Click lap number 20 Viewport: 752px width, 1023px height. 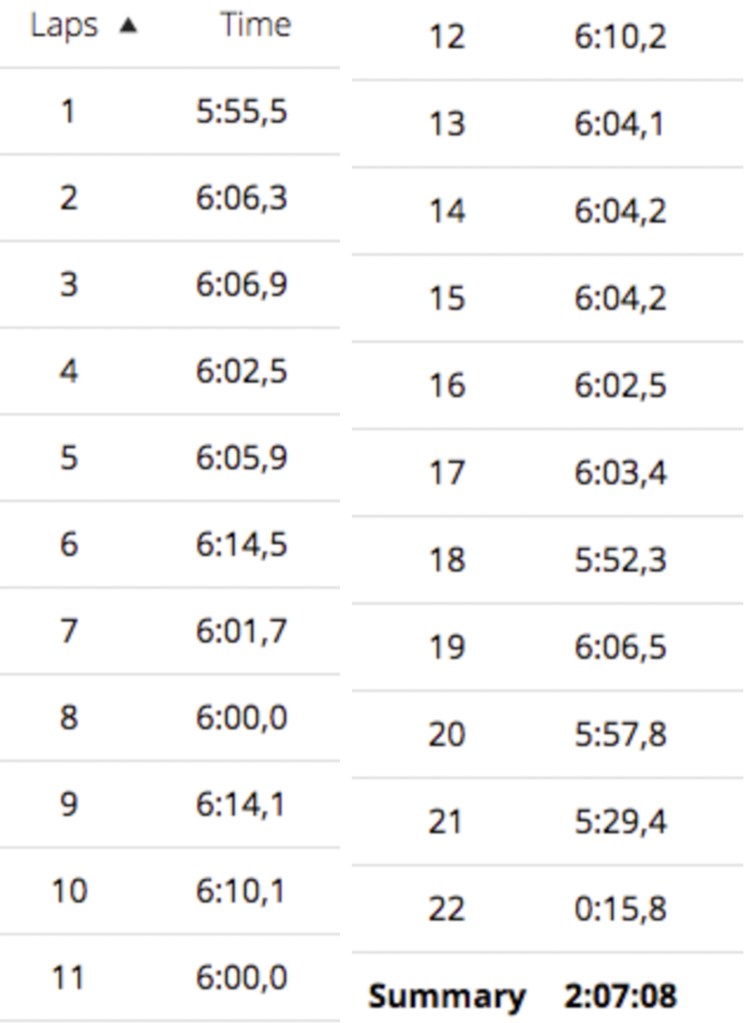pos(447,735)
